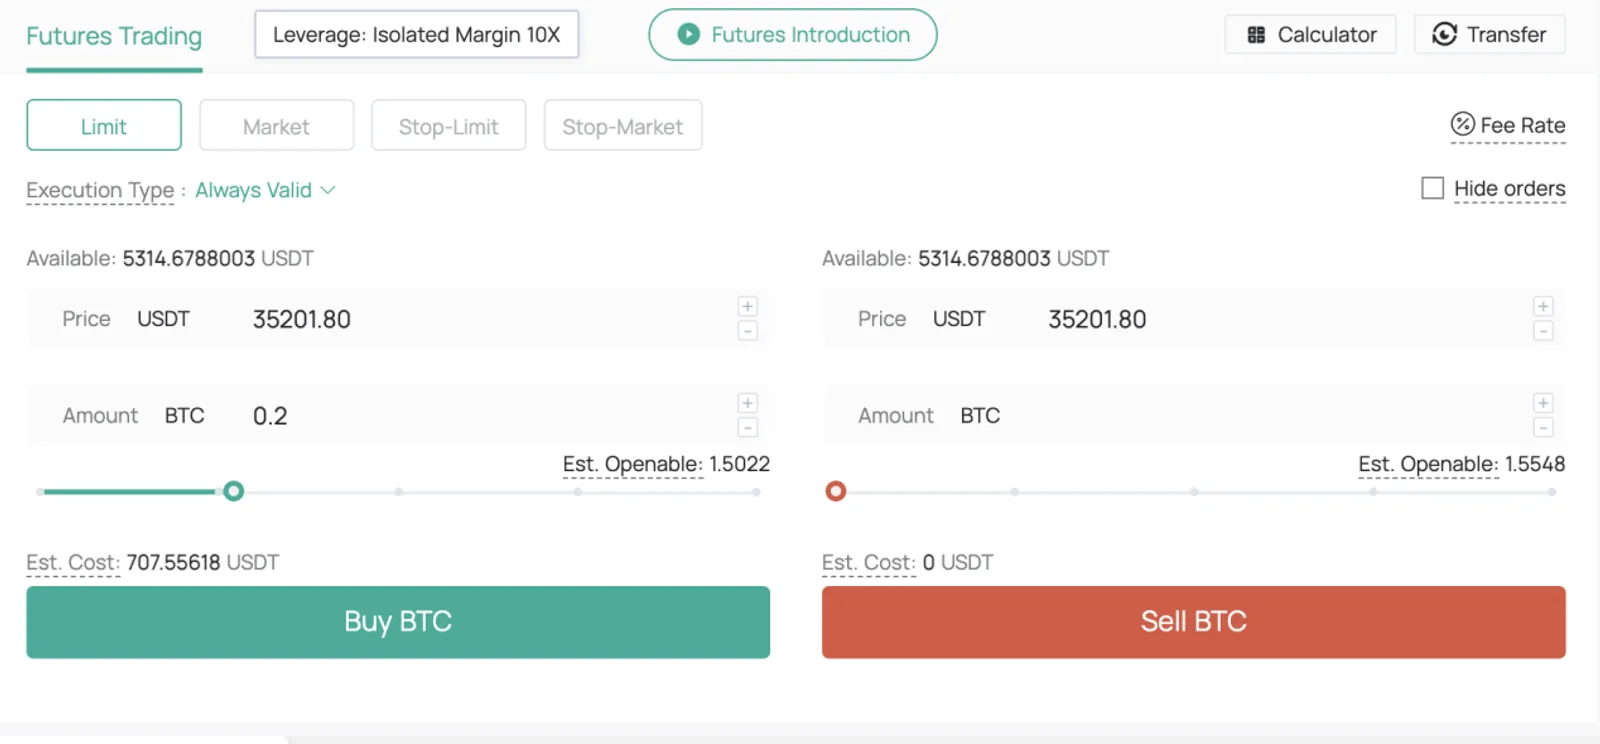
Task: Increase sell price with plus stepper
Action: (x=1543, y=306)
